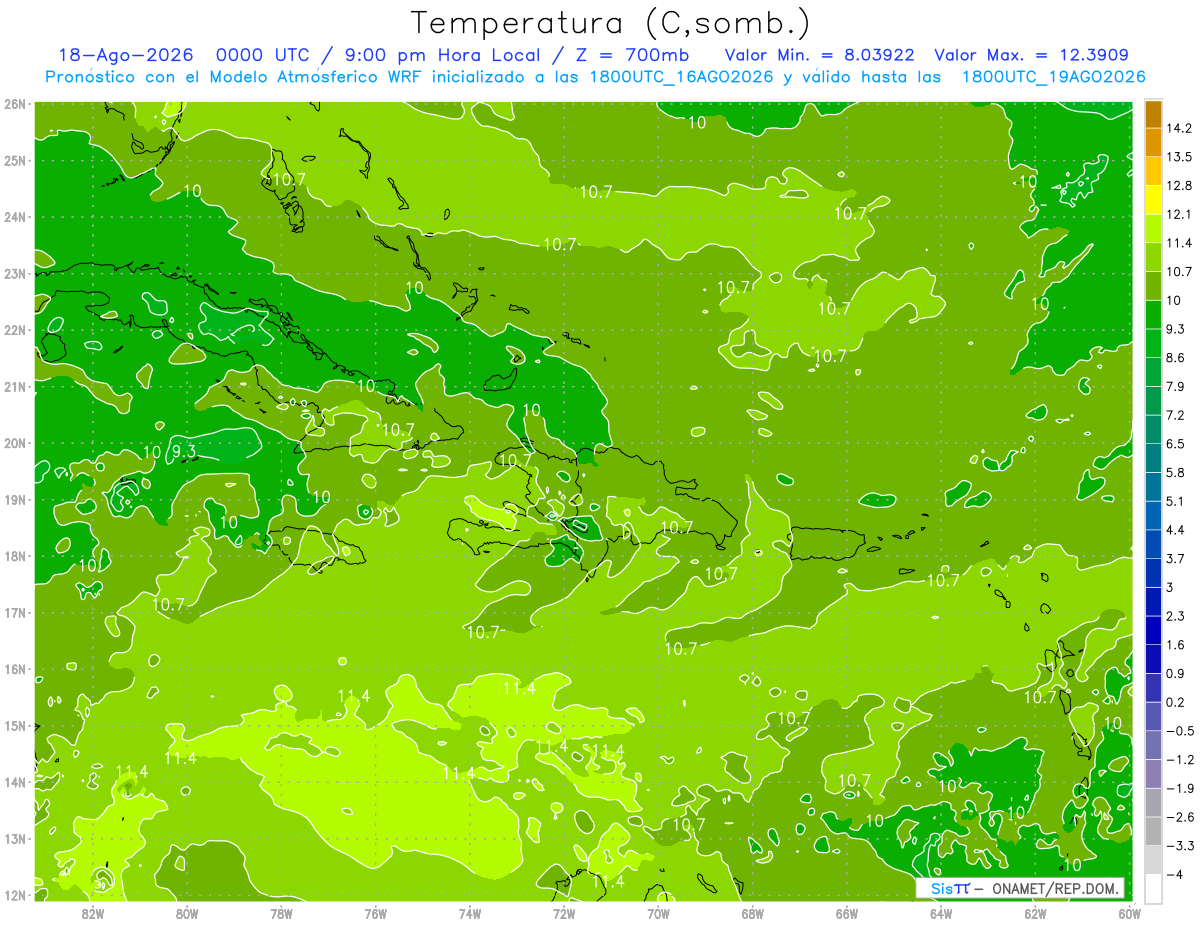
Task: Click the 82W longitude axis label
Action: (x=92, y=913)
